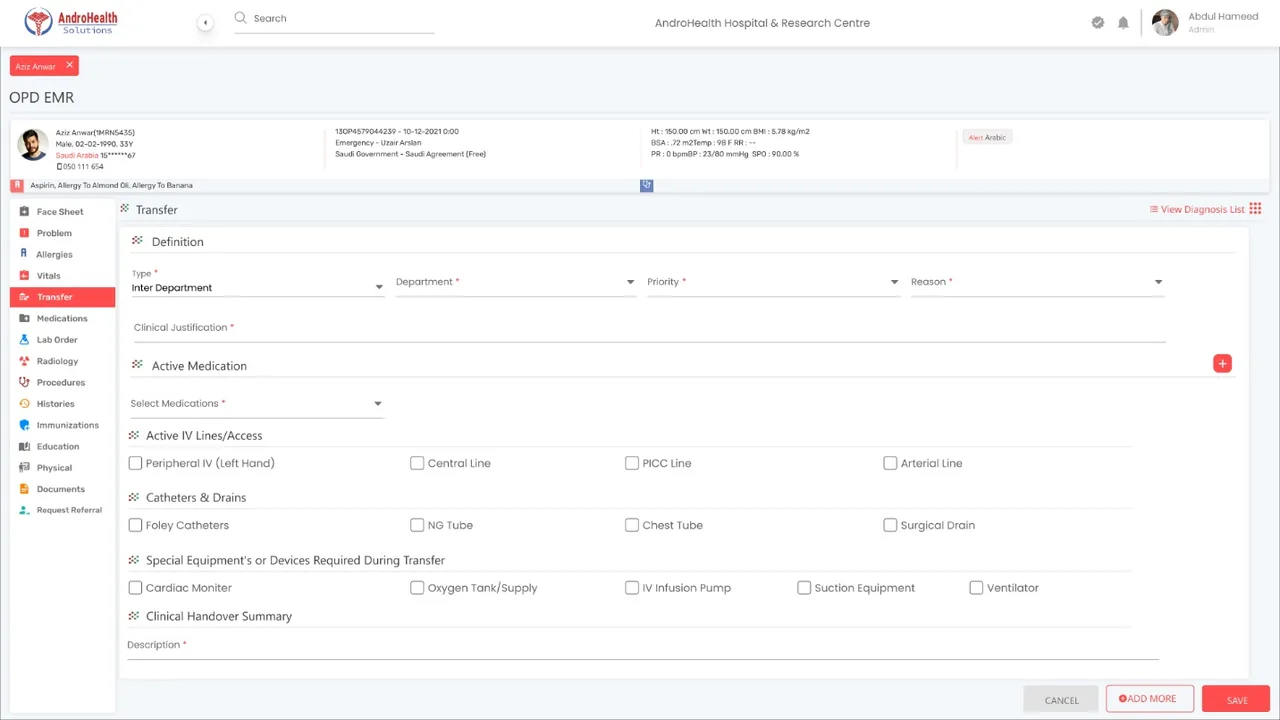Open the Department dropdown
The width and height of the screenshot is (1280, 720).
pos(515,283)
